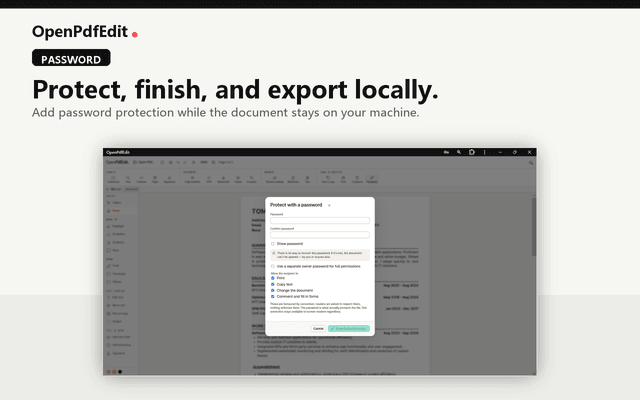Switch to the second document tab

pos(131,189)
